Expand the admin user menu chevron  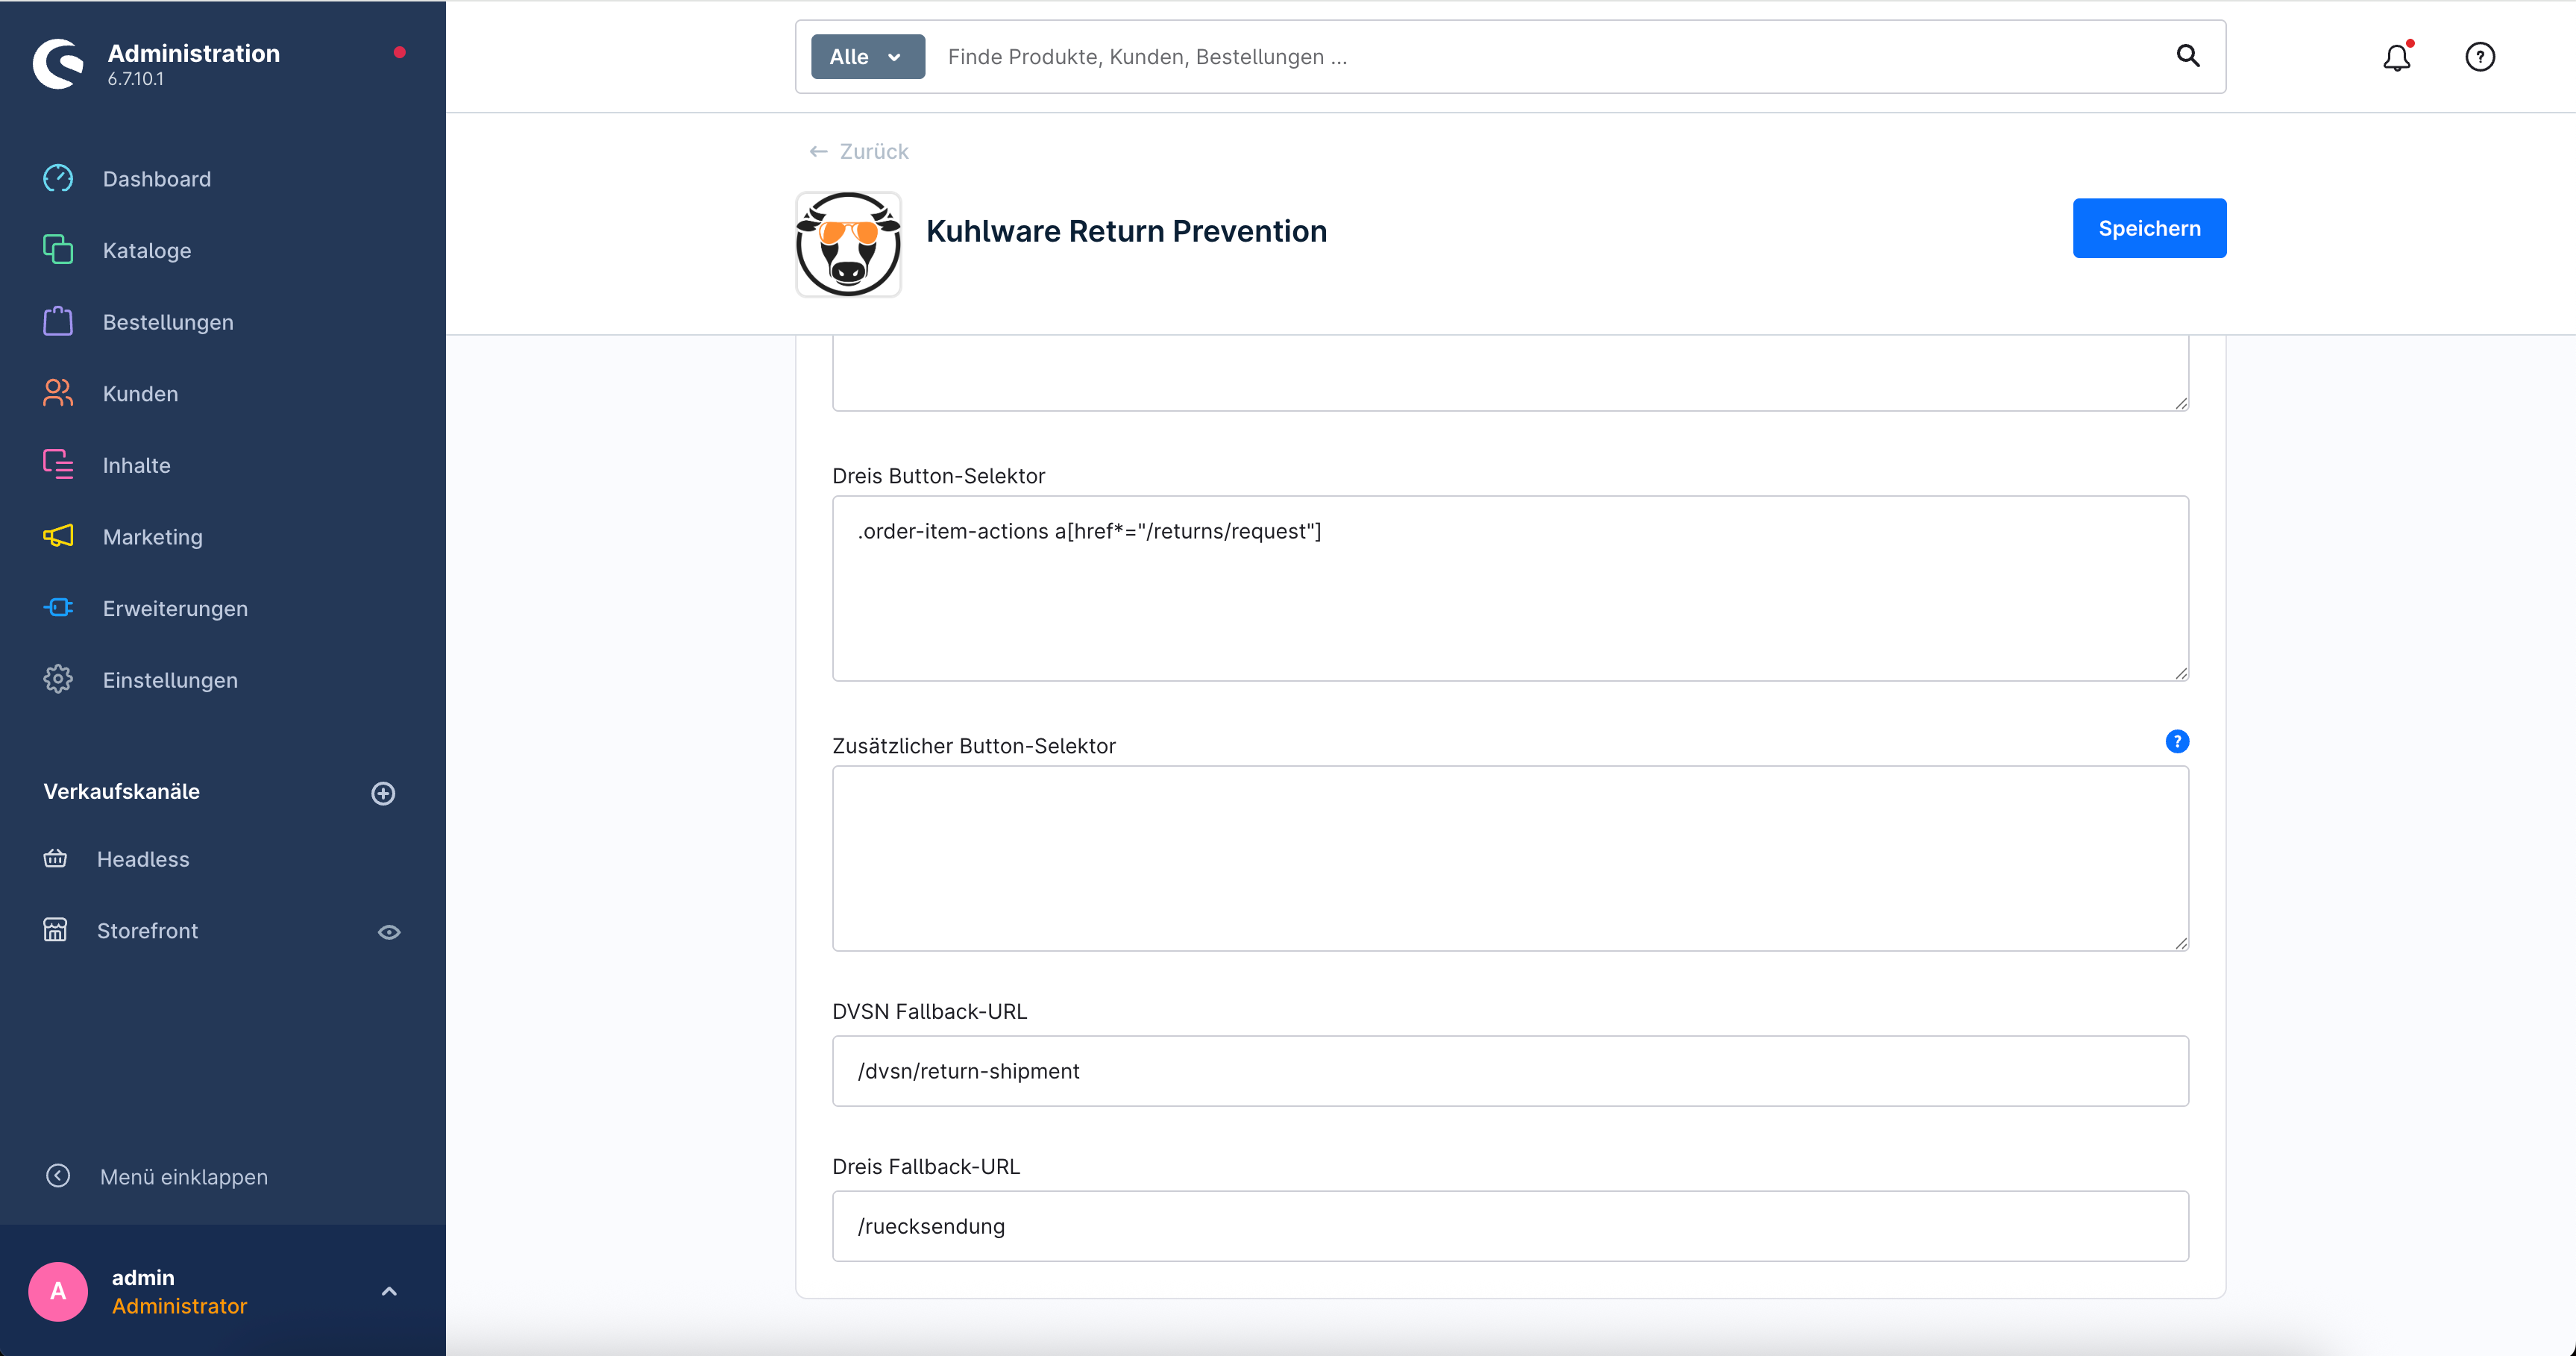tap(389, 1291)
